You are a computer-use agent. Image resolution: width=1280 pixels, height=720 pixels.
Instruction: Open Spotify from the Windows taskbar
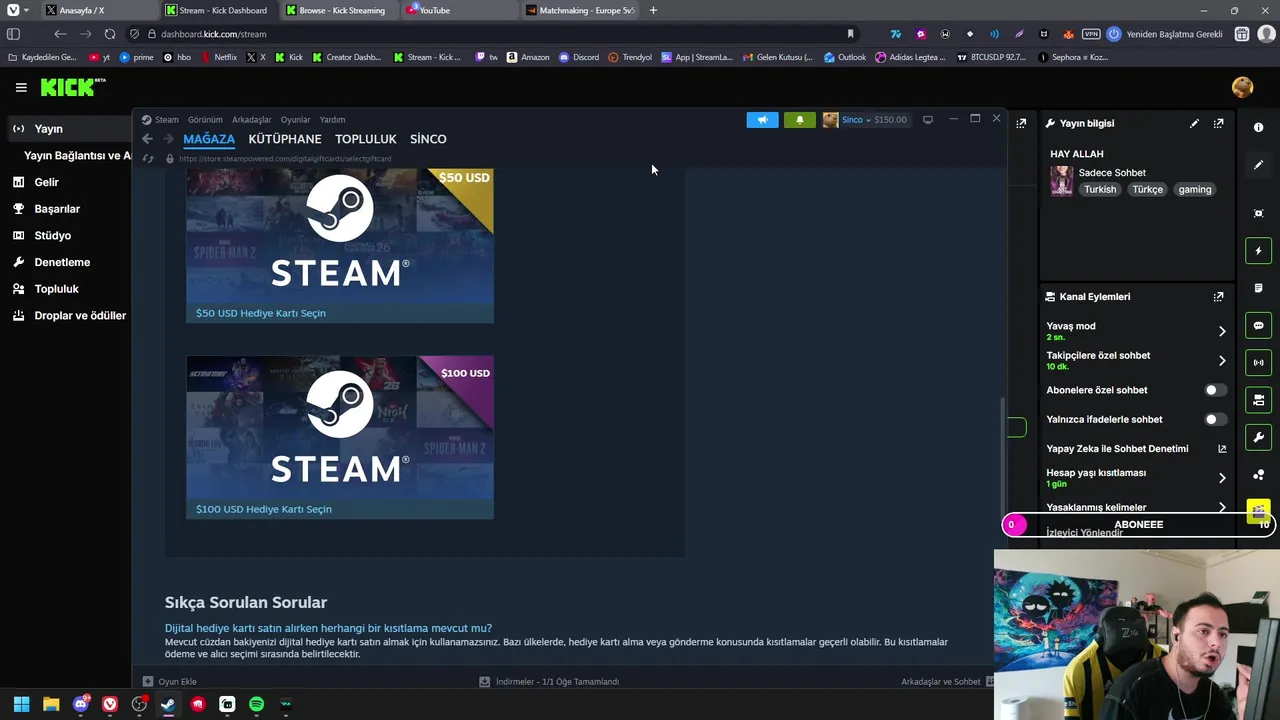[256, 704]
